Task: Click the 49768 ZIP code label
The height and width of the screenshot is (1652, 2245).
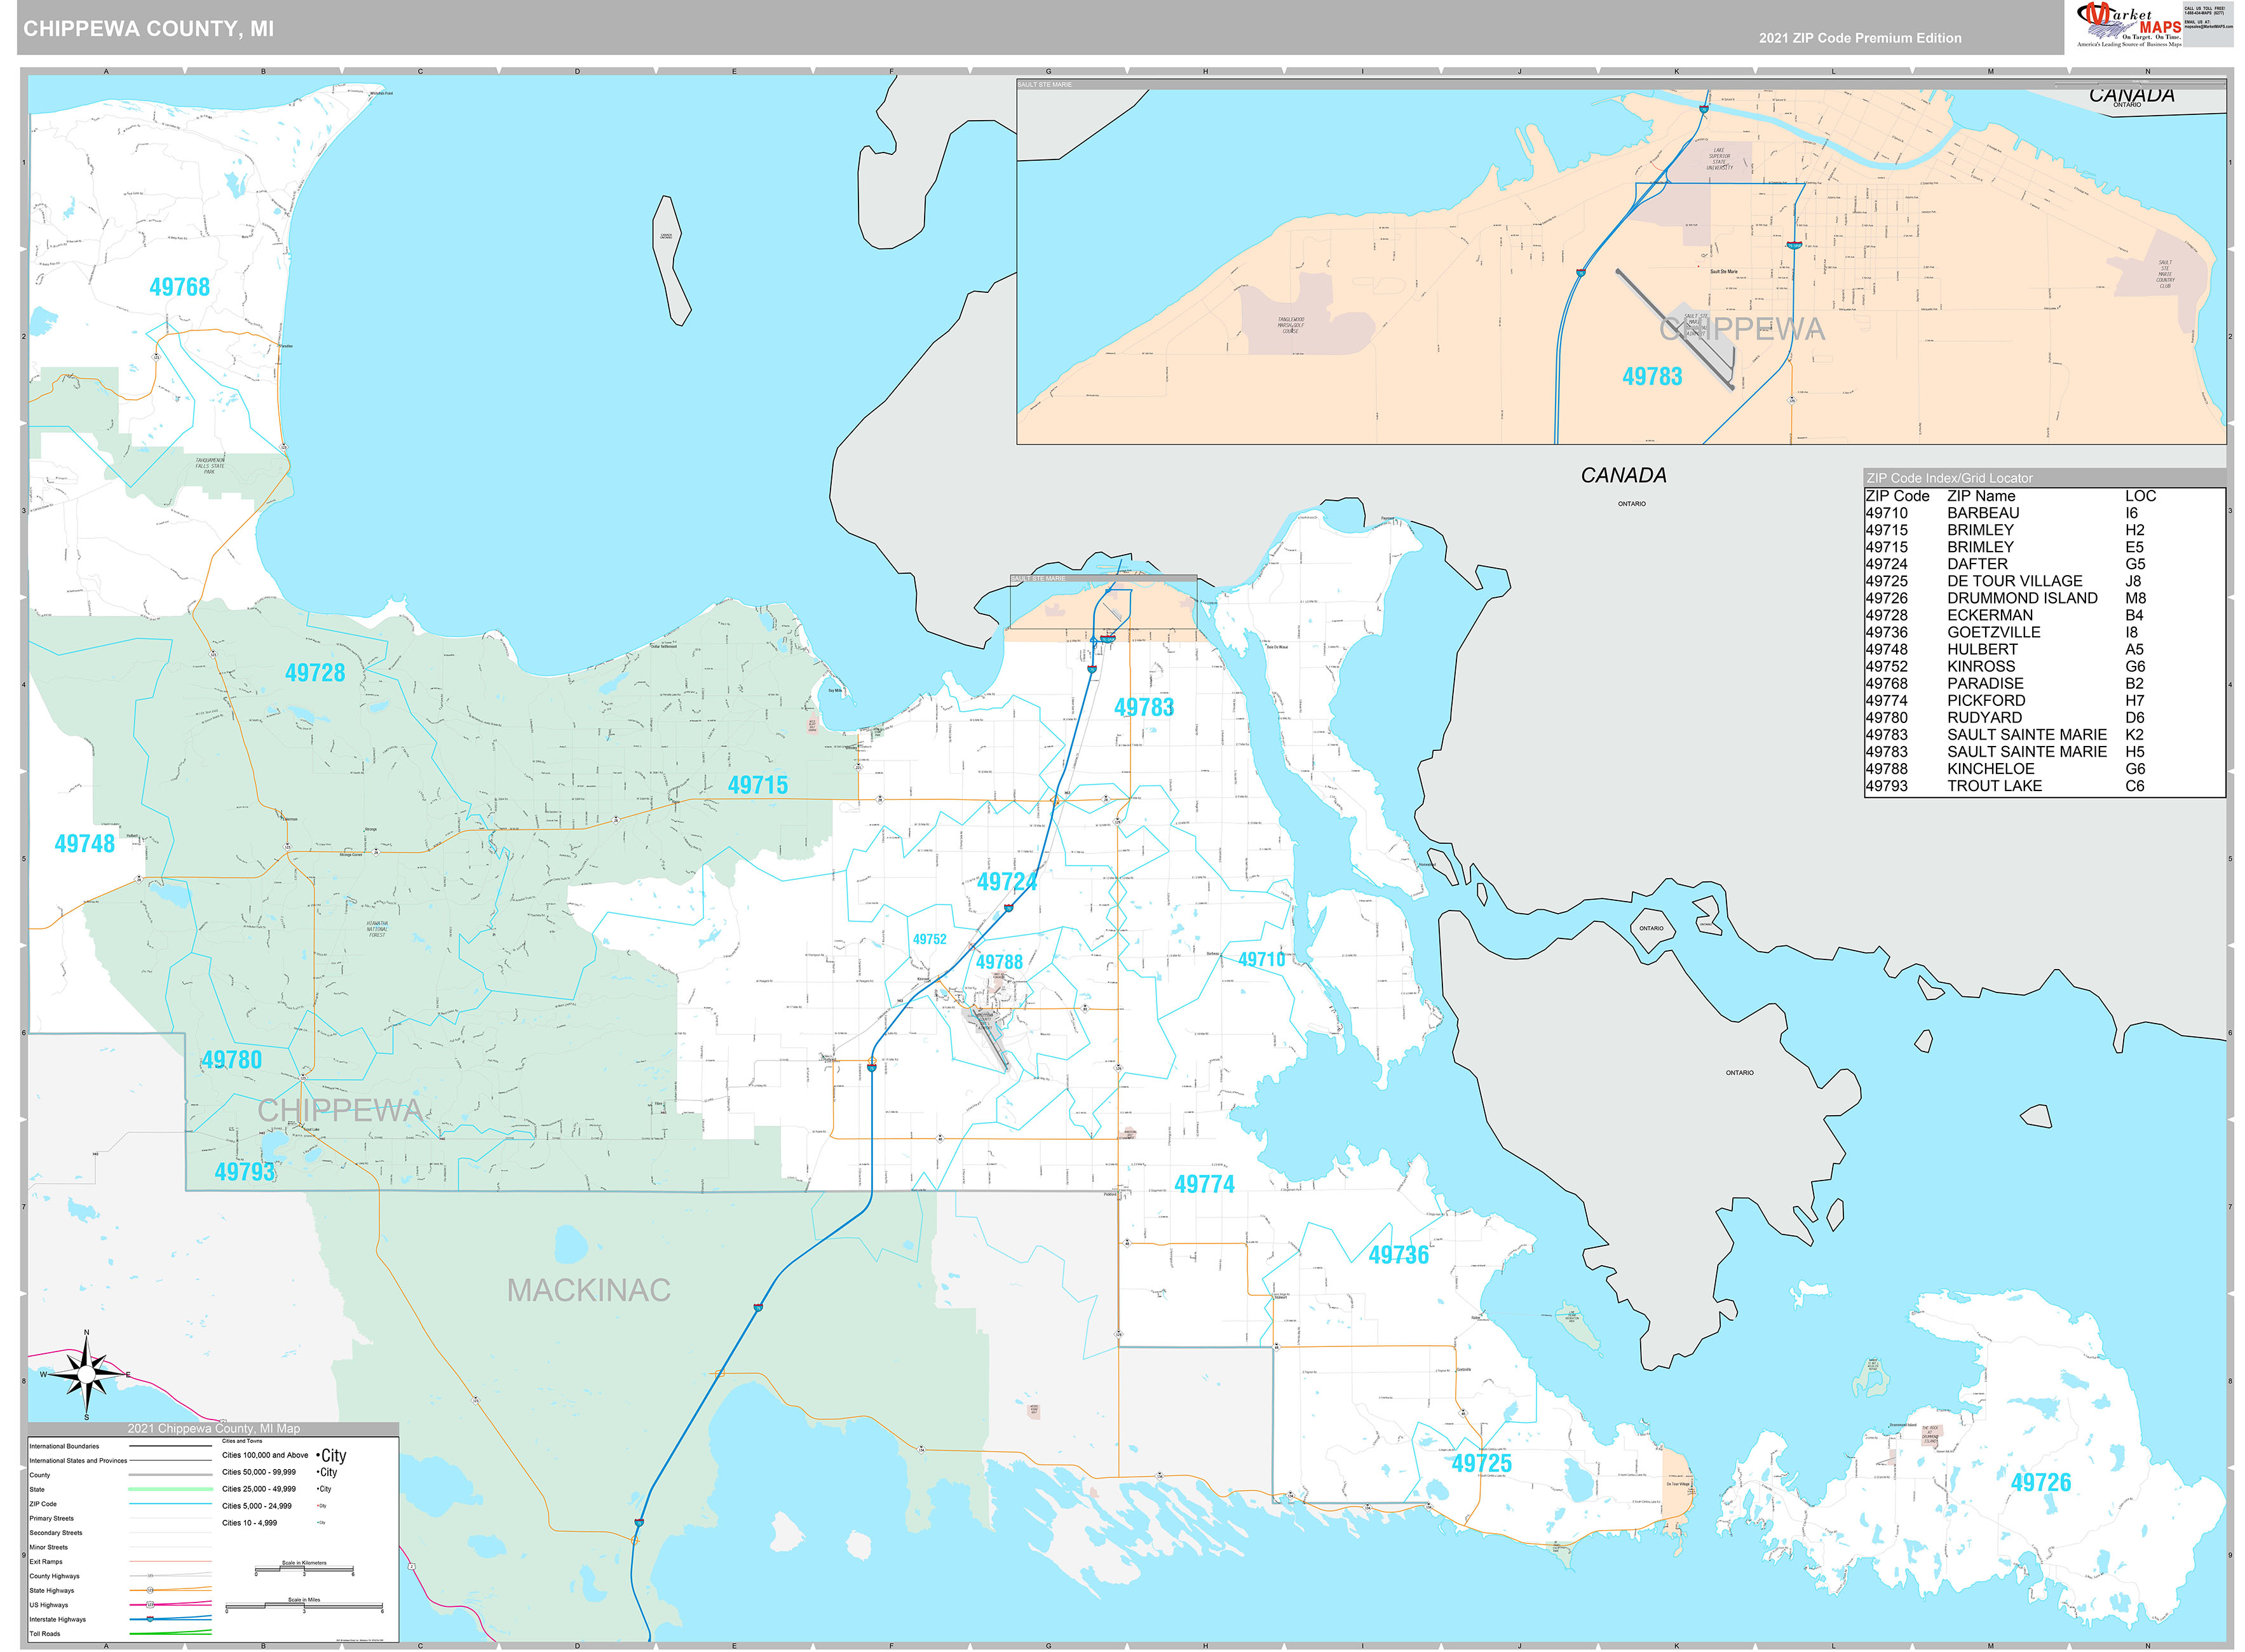Action: coord(179,287)
